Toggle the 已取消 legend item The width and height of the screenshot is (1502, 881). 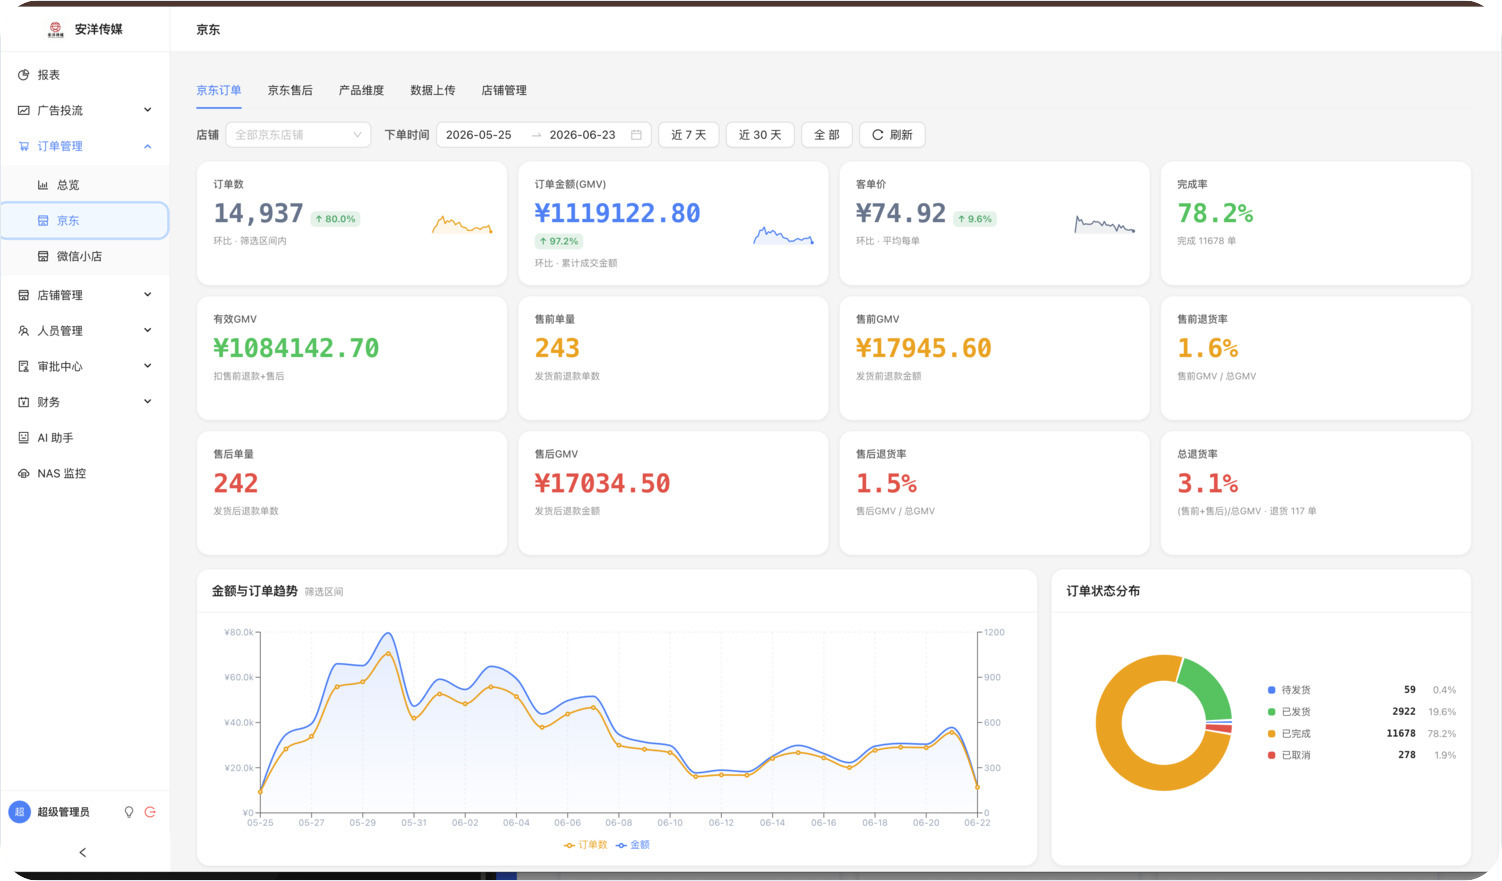point(1289,755)
